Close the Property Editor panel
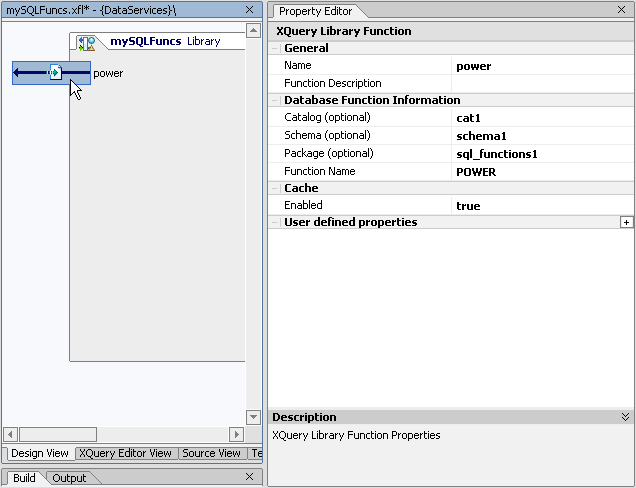Image resolution: width=636 pixels, height=488 pixels. coord(621,10)
